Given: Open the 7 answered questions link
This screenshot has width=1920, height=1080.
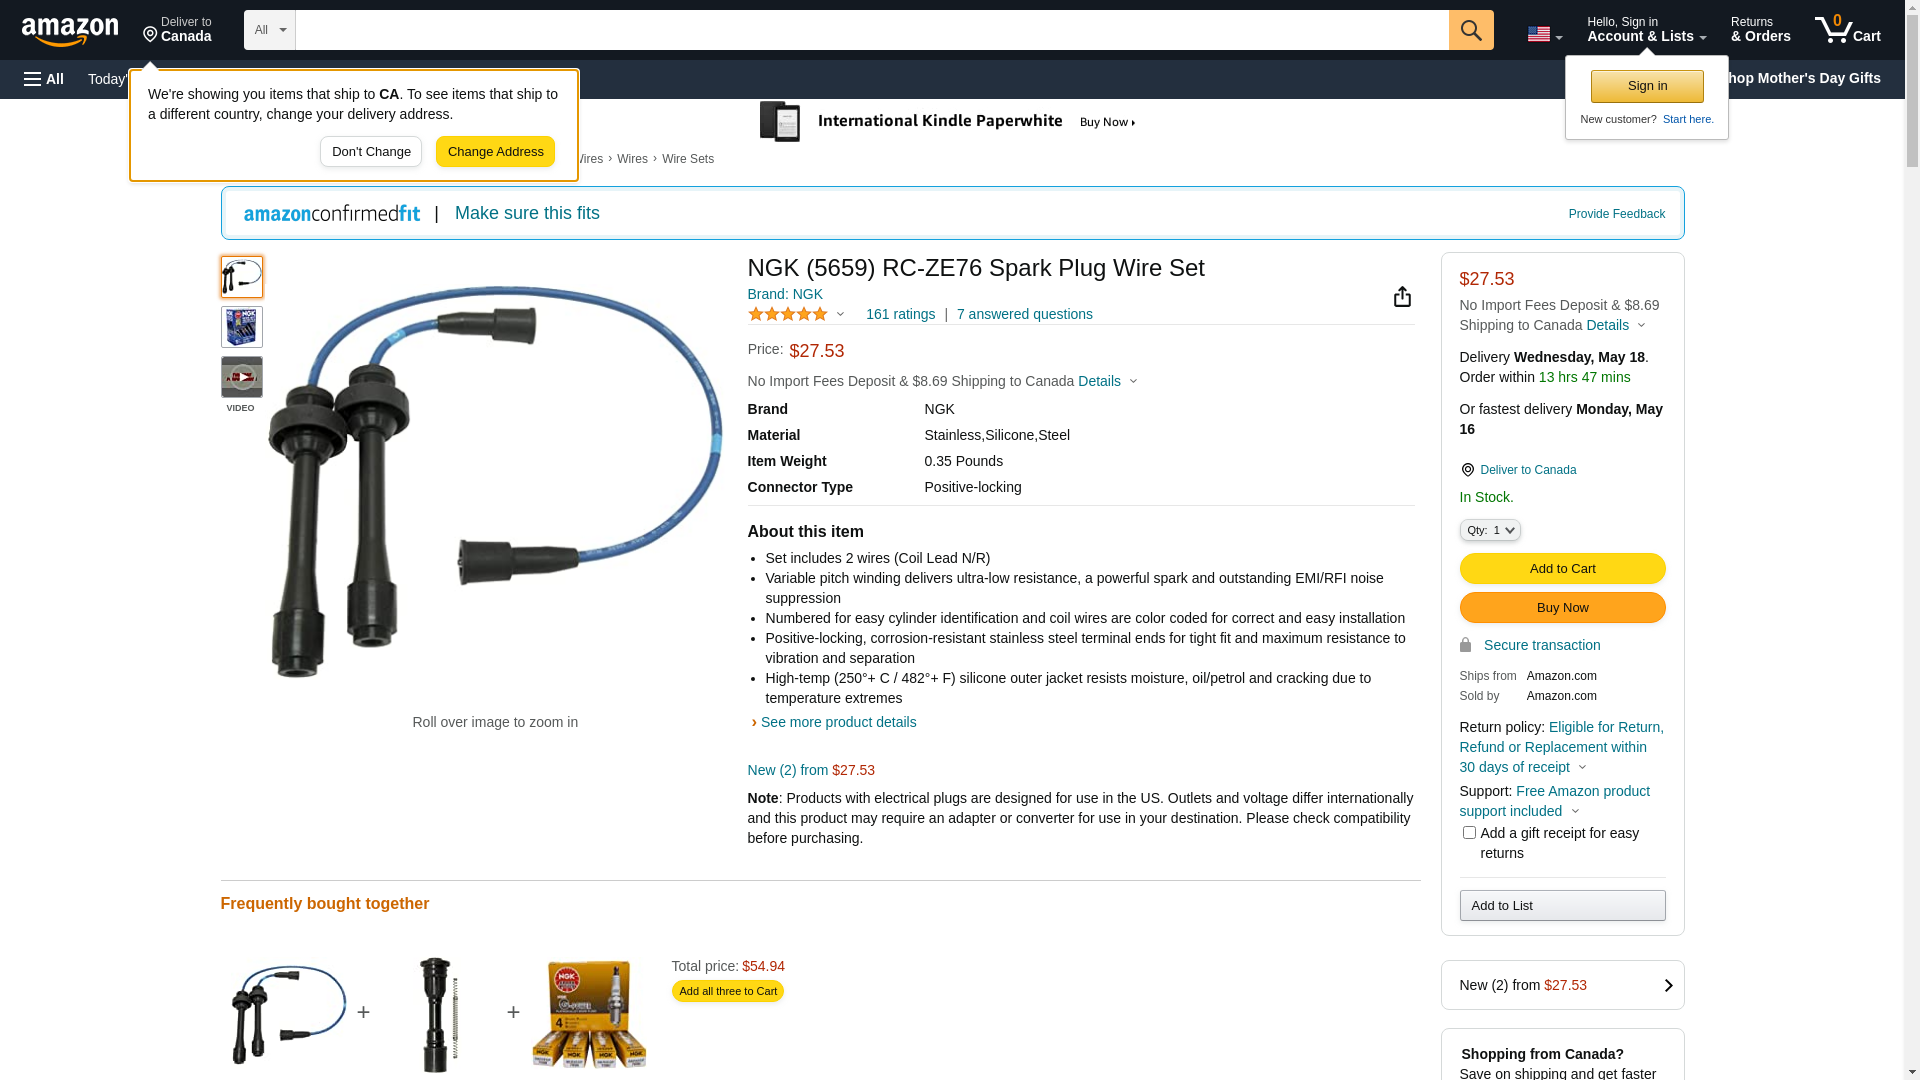Looking at the screenshot, I should click(x=1024, y=314).
